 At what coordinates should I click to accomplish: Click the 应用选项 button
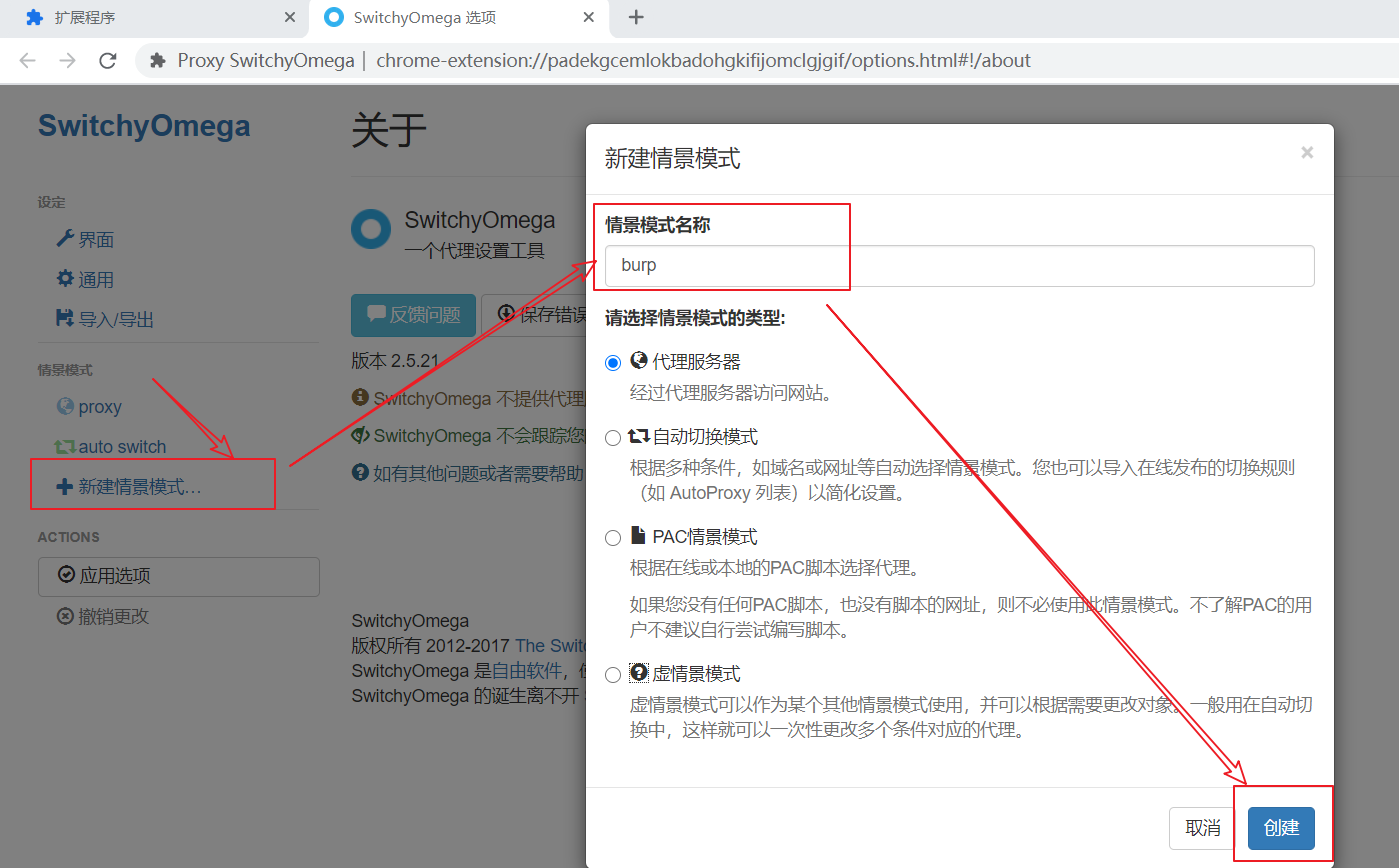[179, 576]
